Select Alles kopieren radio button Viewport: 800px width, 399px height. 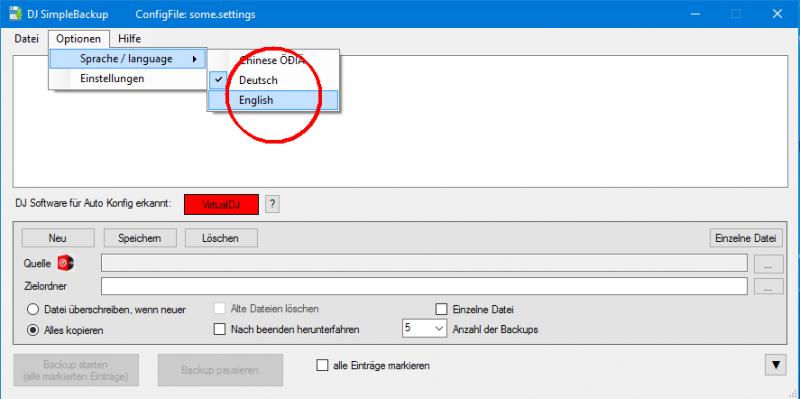coord(33,330)
